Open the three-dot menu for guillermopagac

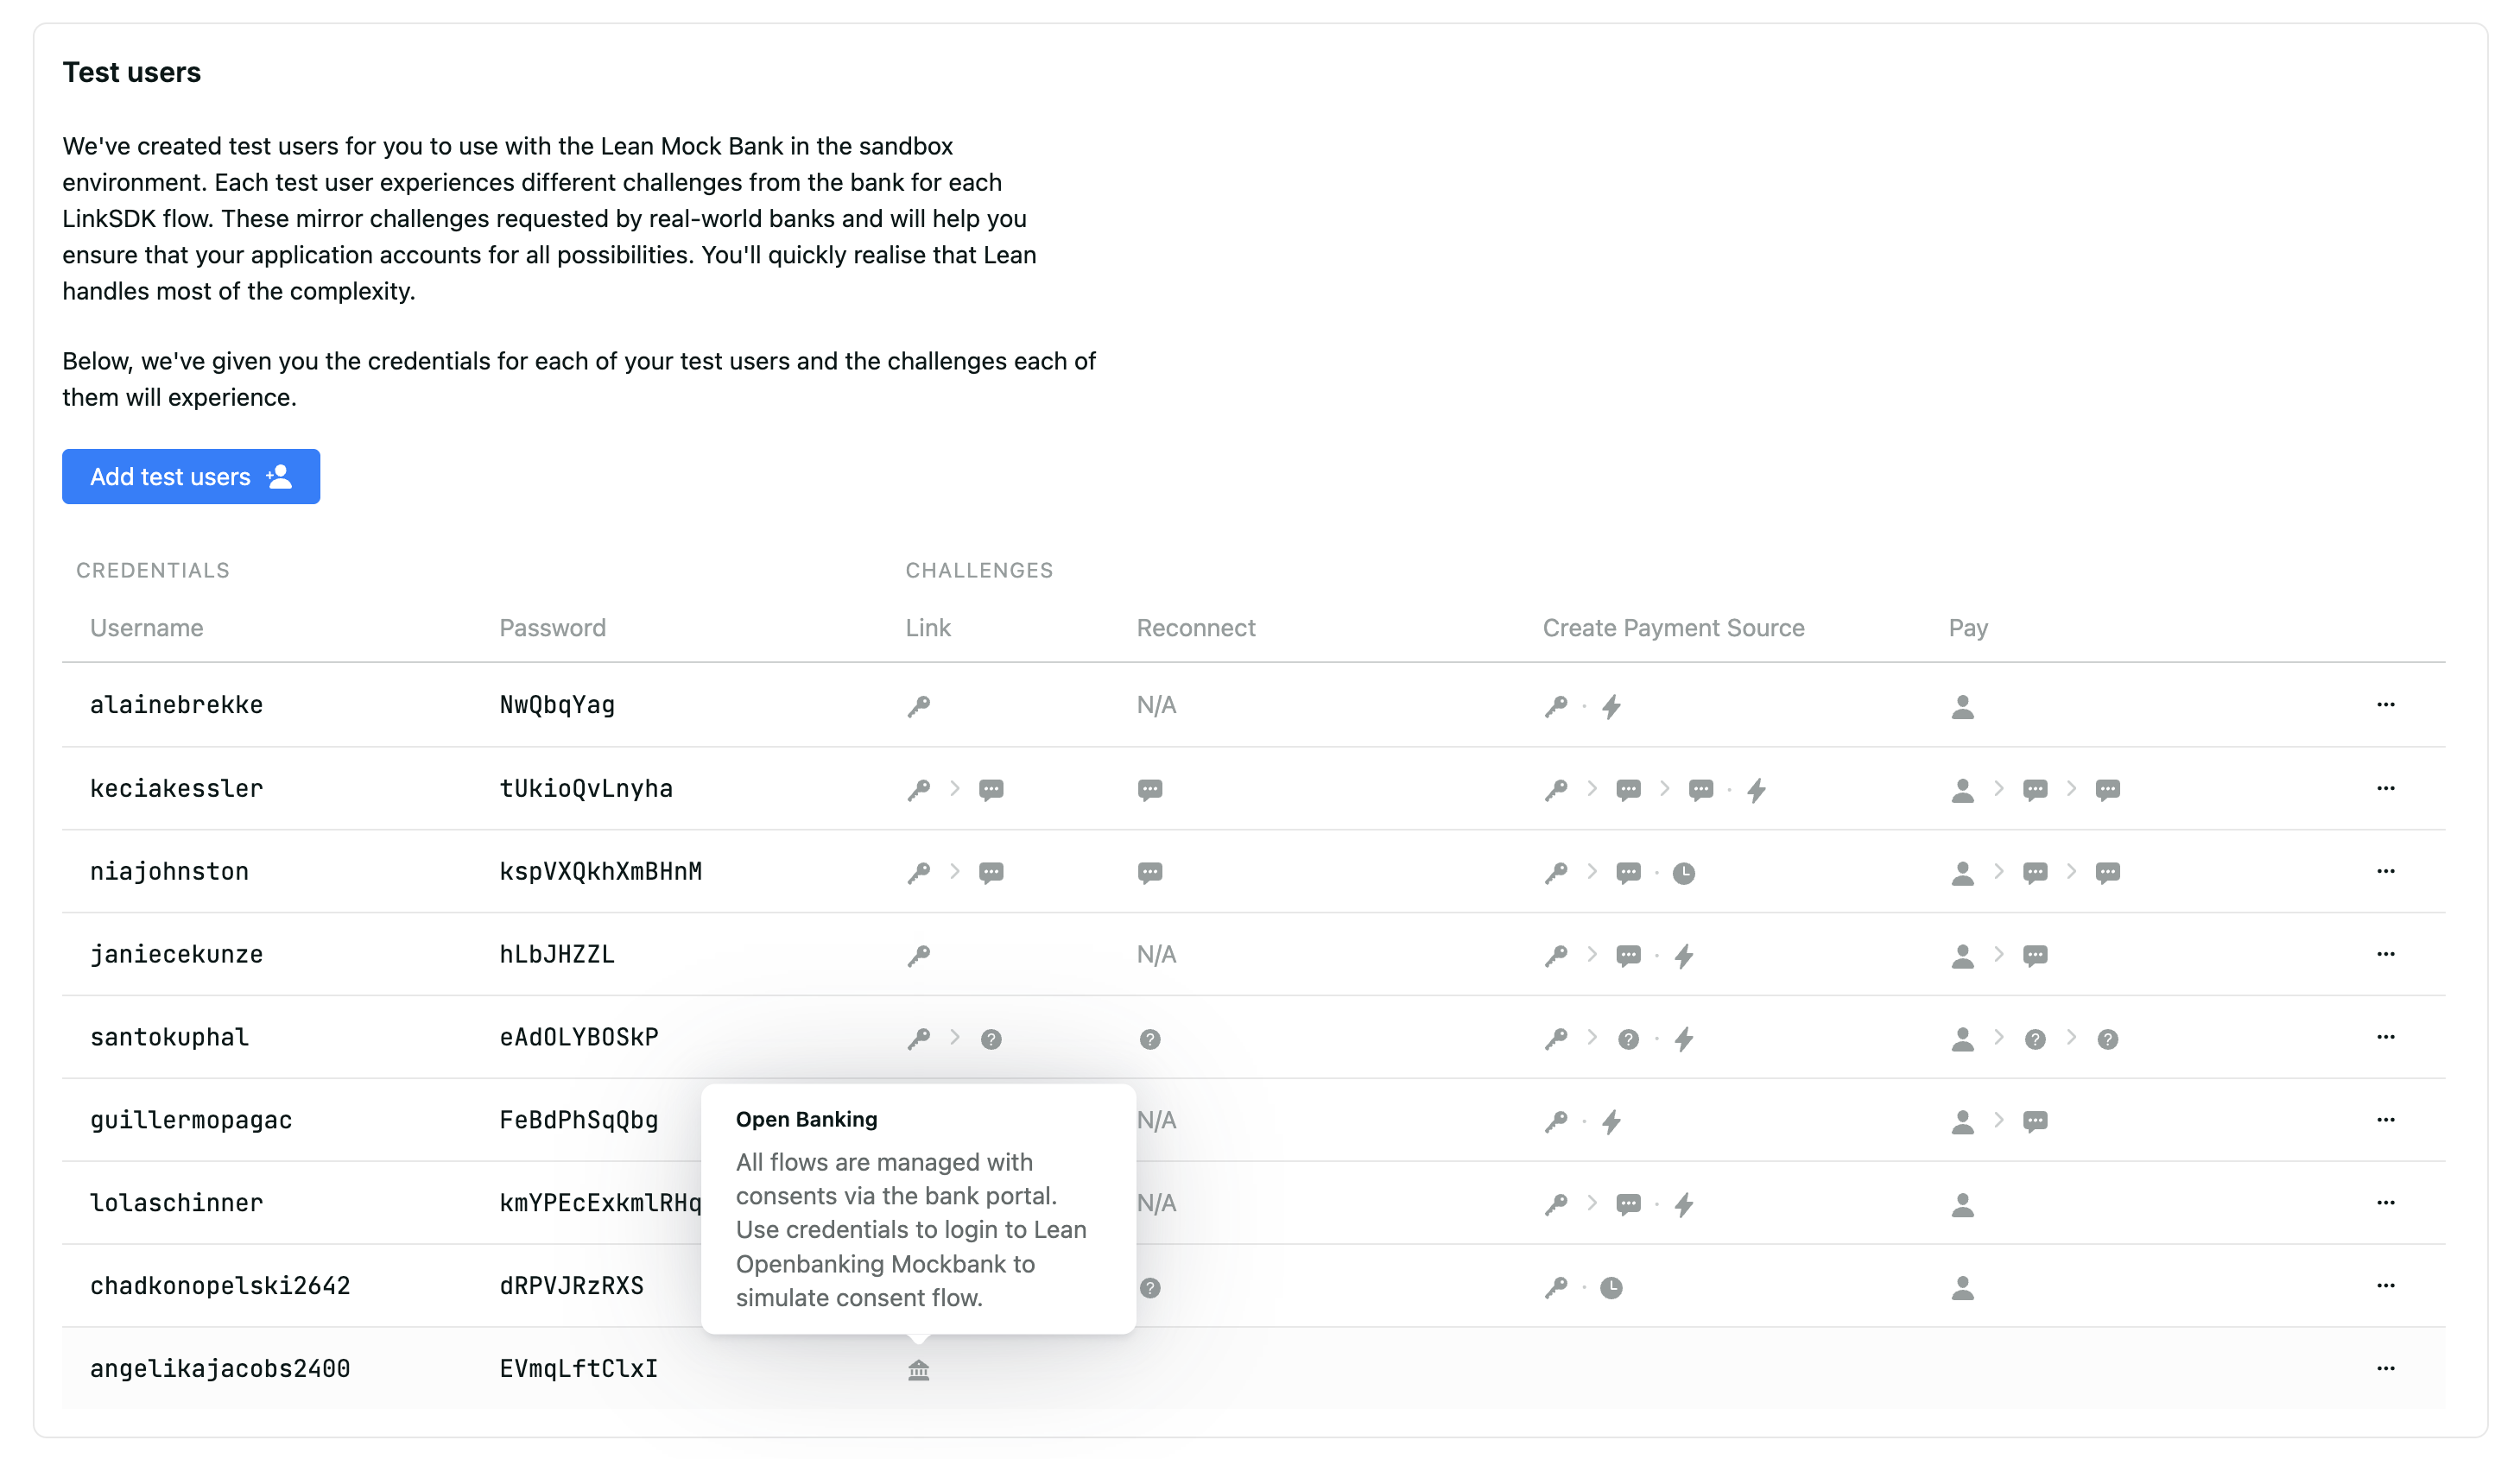tap(2385, 1119)
